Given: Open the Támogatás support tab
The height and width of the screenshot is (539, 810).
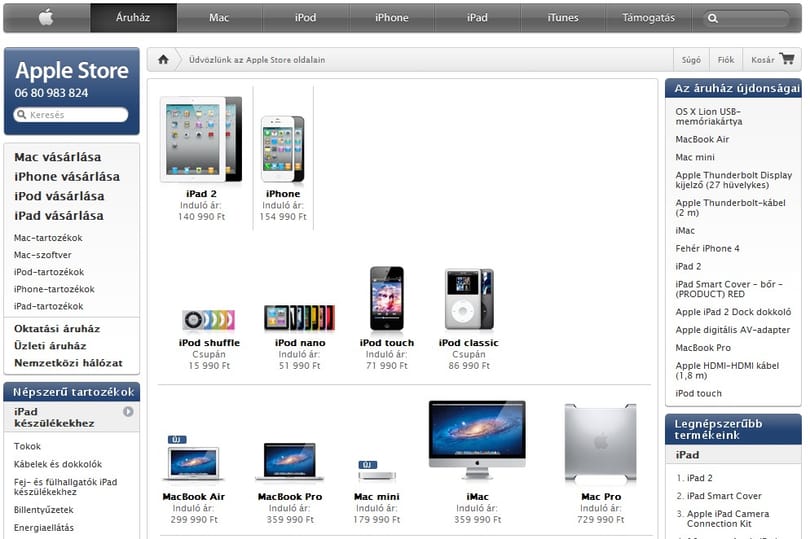Looking at the screenshot, I should pos(649,18).
